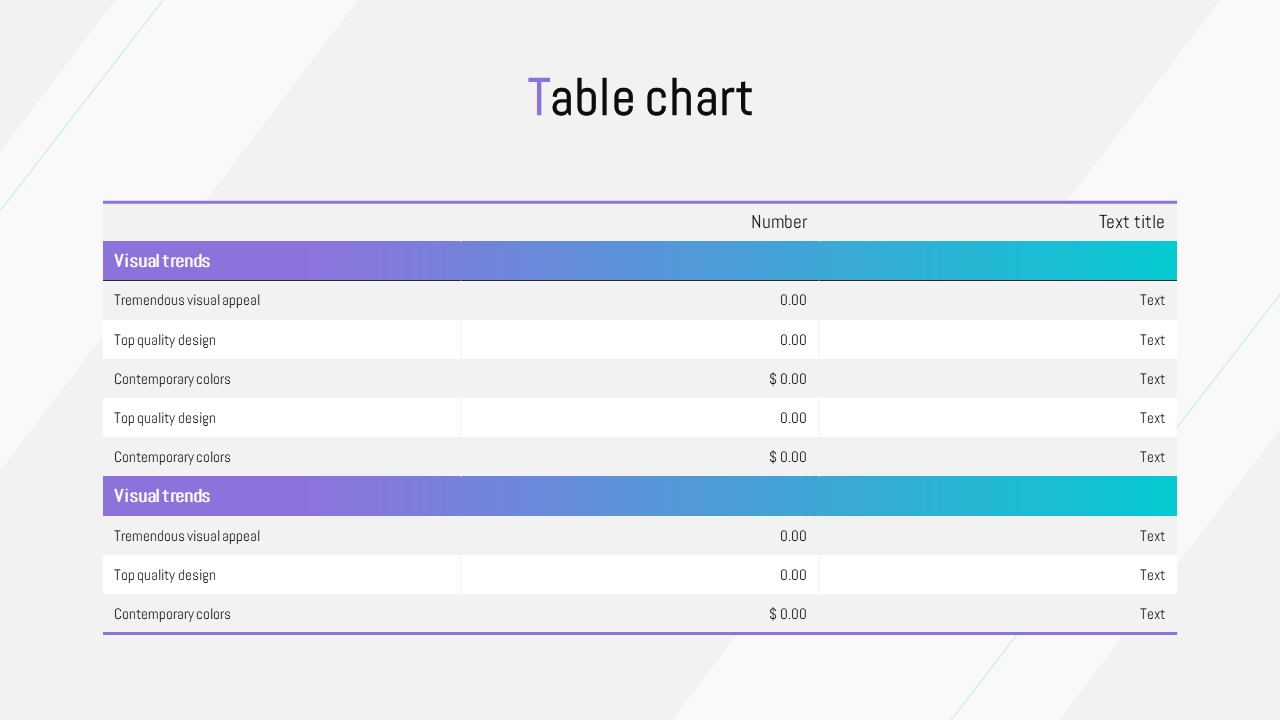The width and height of the screenshot is (1280, 720).
Task: Select the last-row "Contemporary colors" cell
Action: pyautogui.click(x=172, y=614)
